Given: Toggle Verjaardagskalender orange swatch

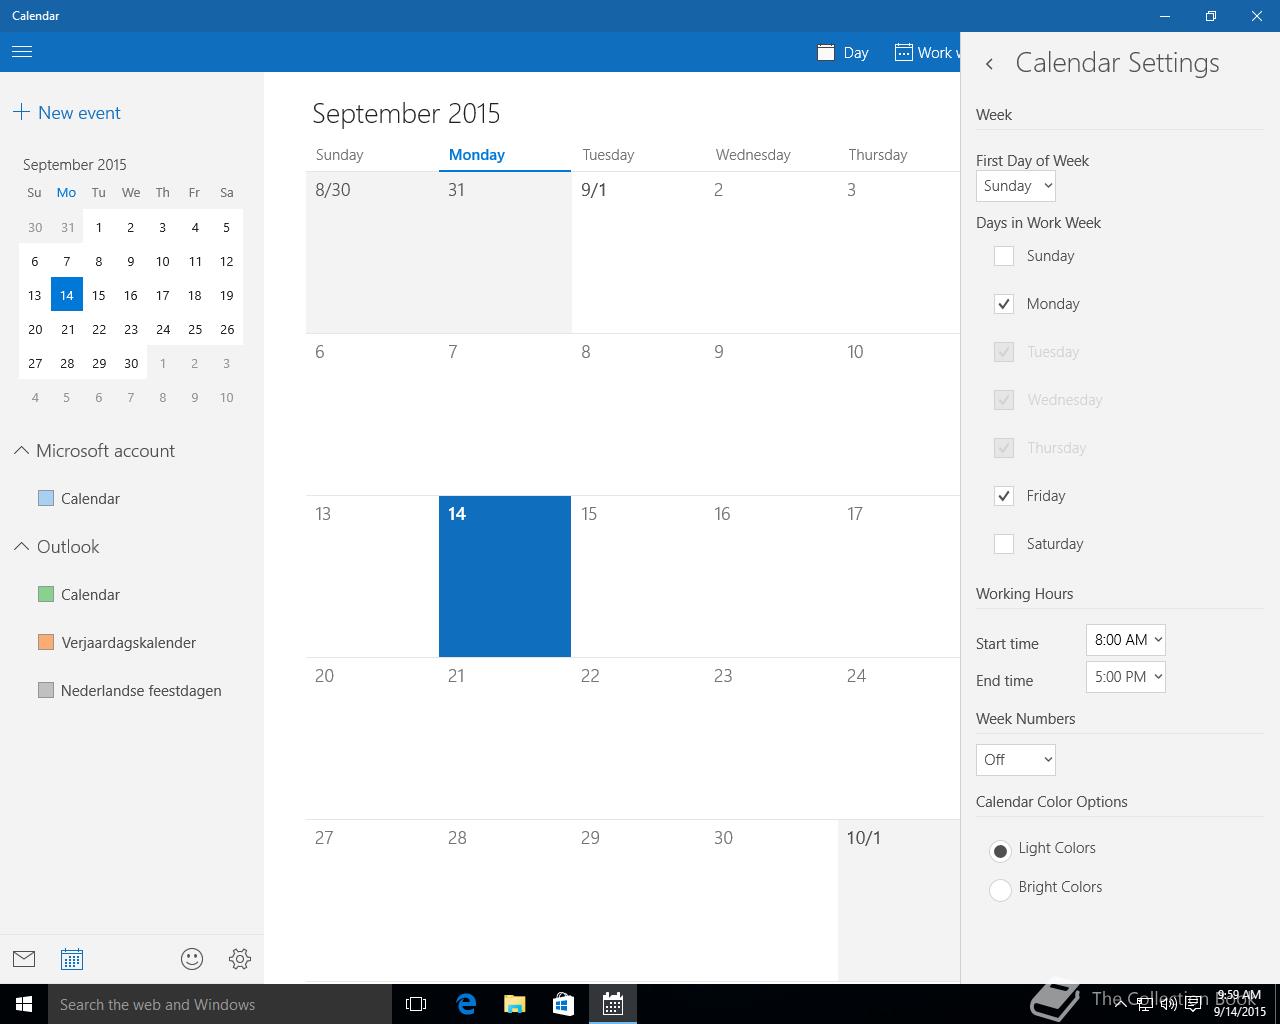Looking at the screenshot, I should tap(46, 642).
